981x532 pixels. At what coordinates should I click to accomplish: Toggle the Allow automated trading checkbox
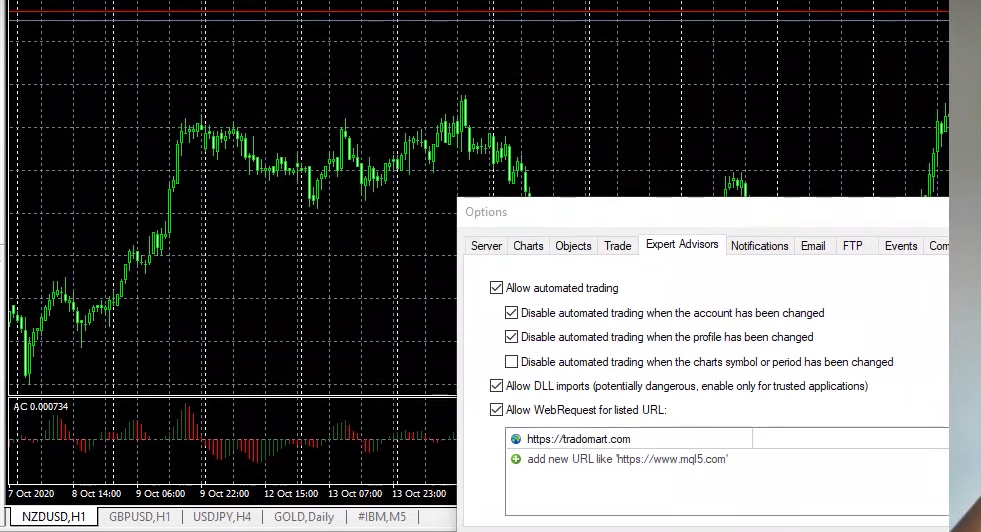(497, 288)
